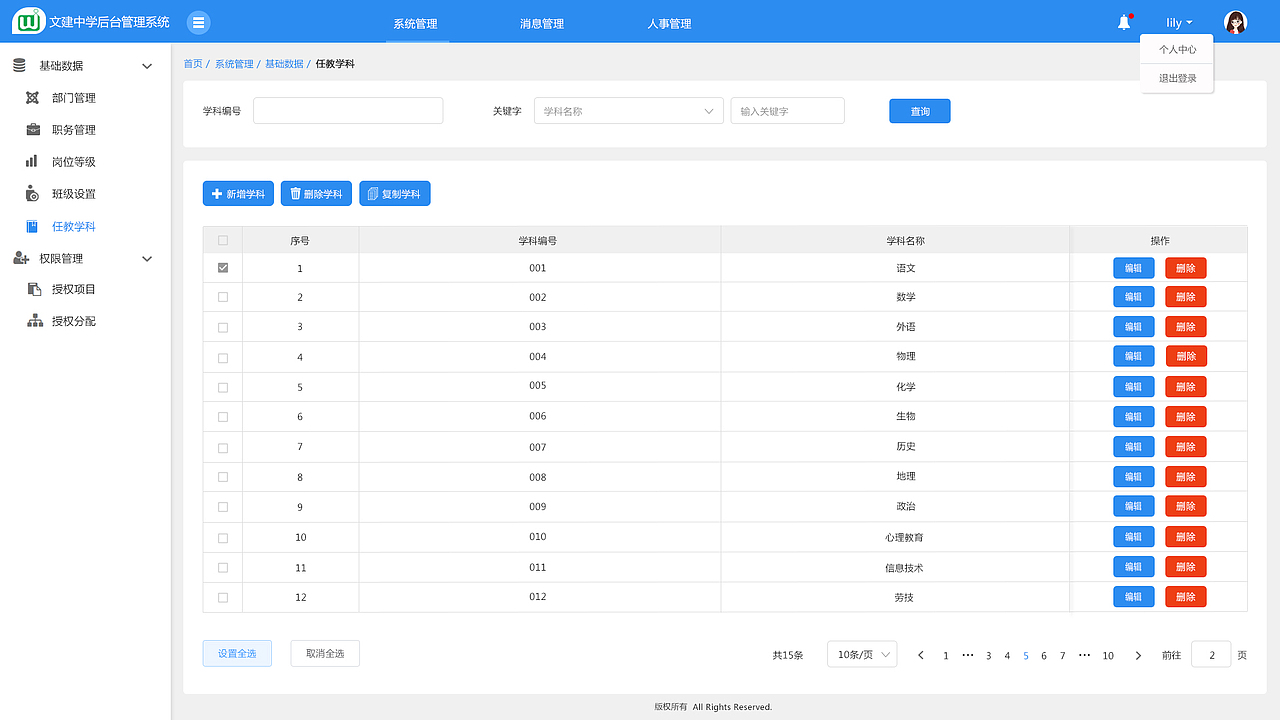Image resolution: width=1280 pixels, height=720 pixels.
Task: Click the user avatar in the top-right
Action: pos(1235,21)
